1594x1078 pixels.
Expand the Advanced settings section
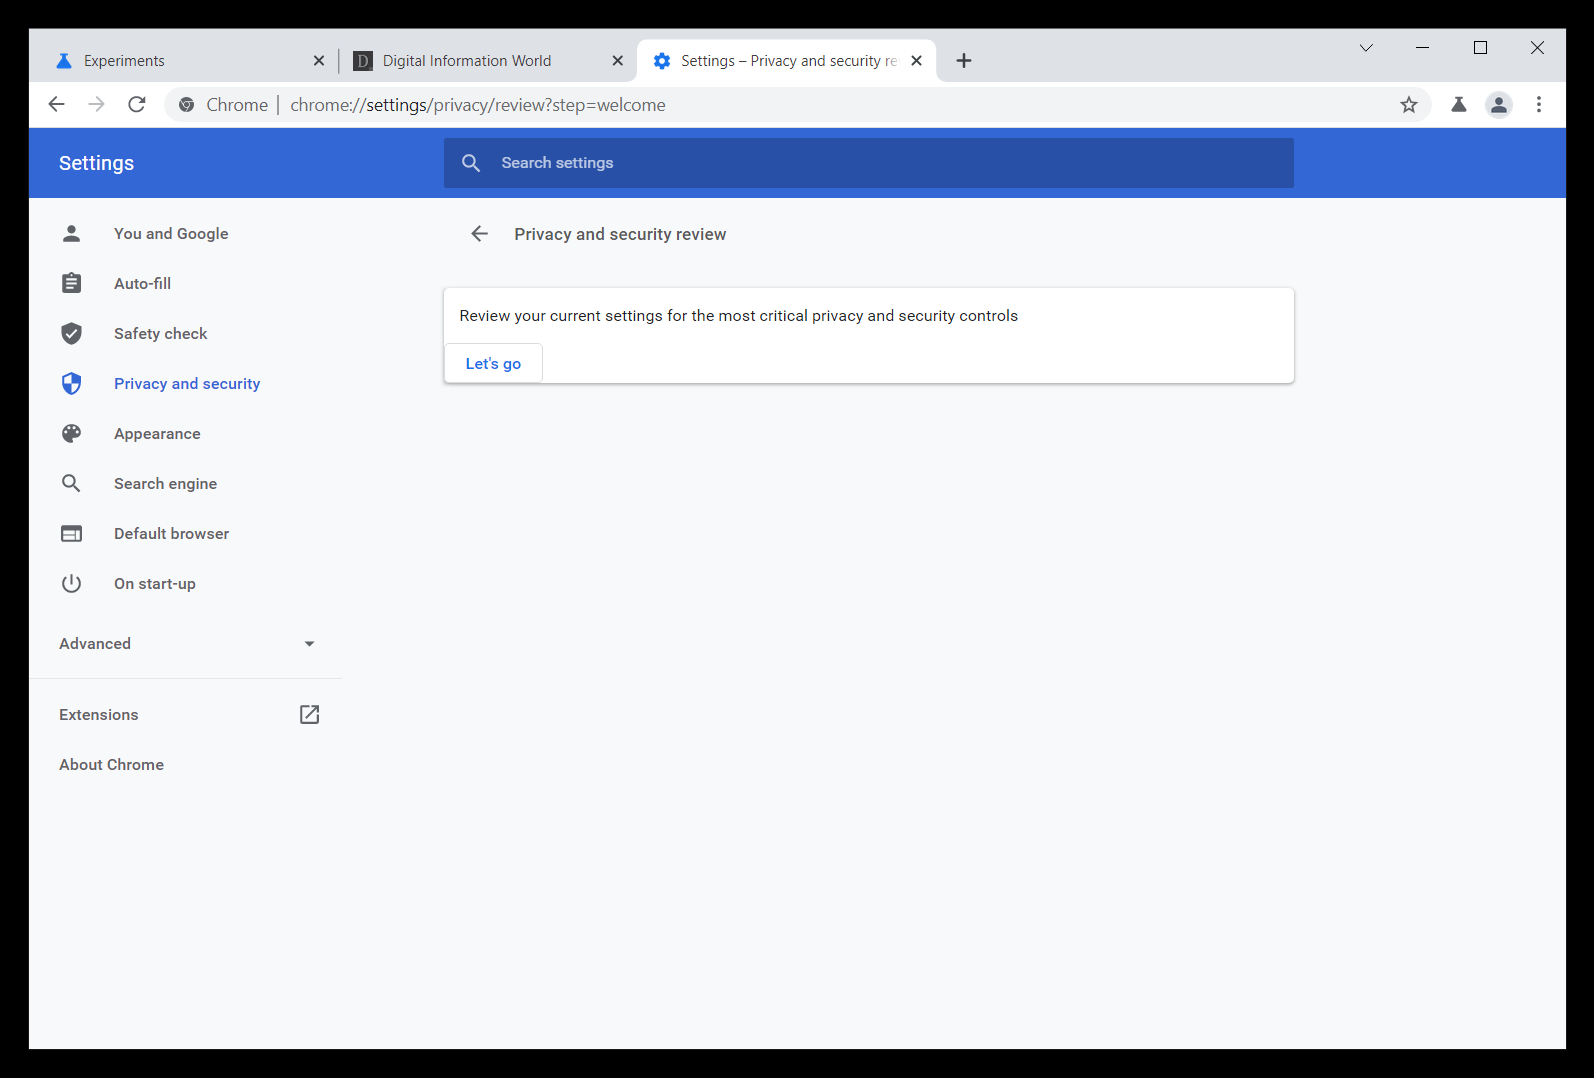pos(309,644)
